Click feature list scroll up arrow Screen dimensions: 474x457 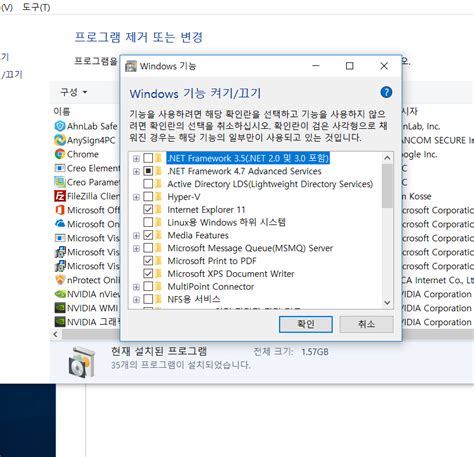click(387, 158)
